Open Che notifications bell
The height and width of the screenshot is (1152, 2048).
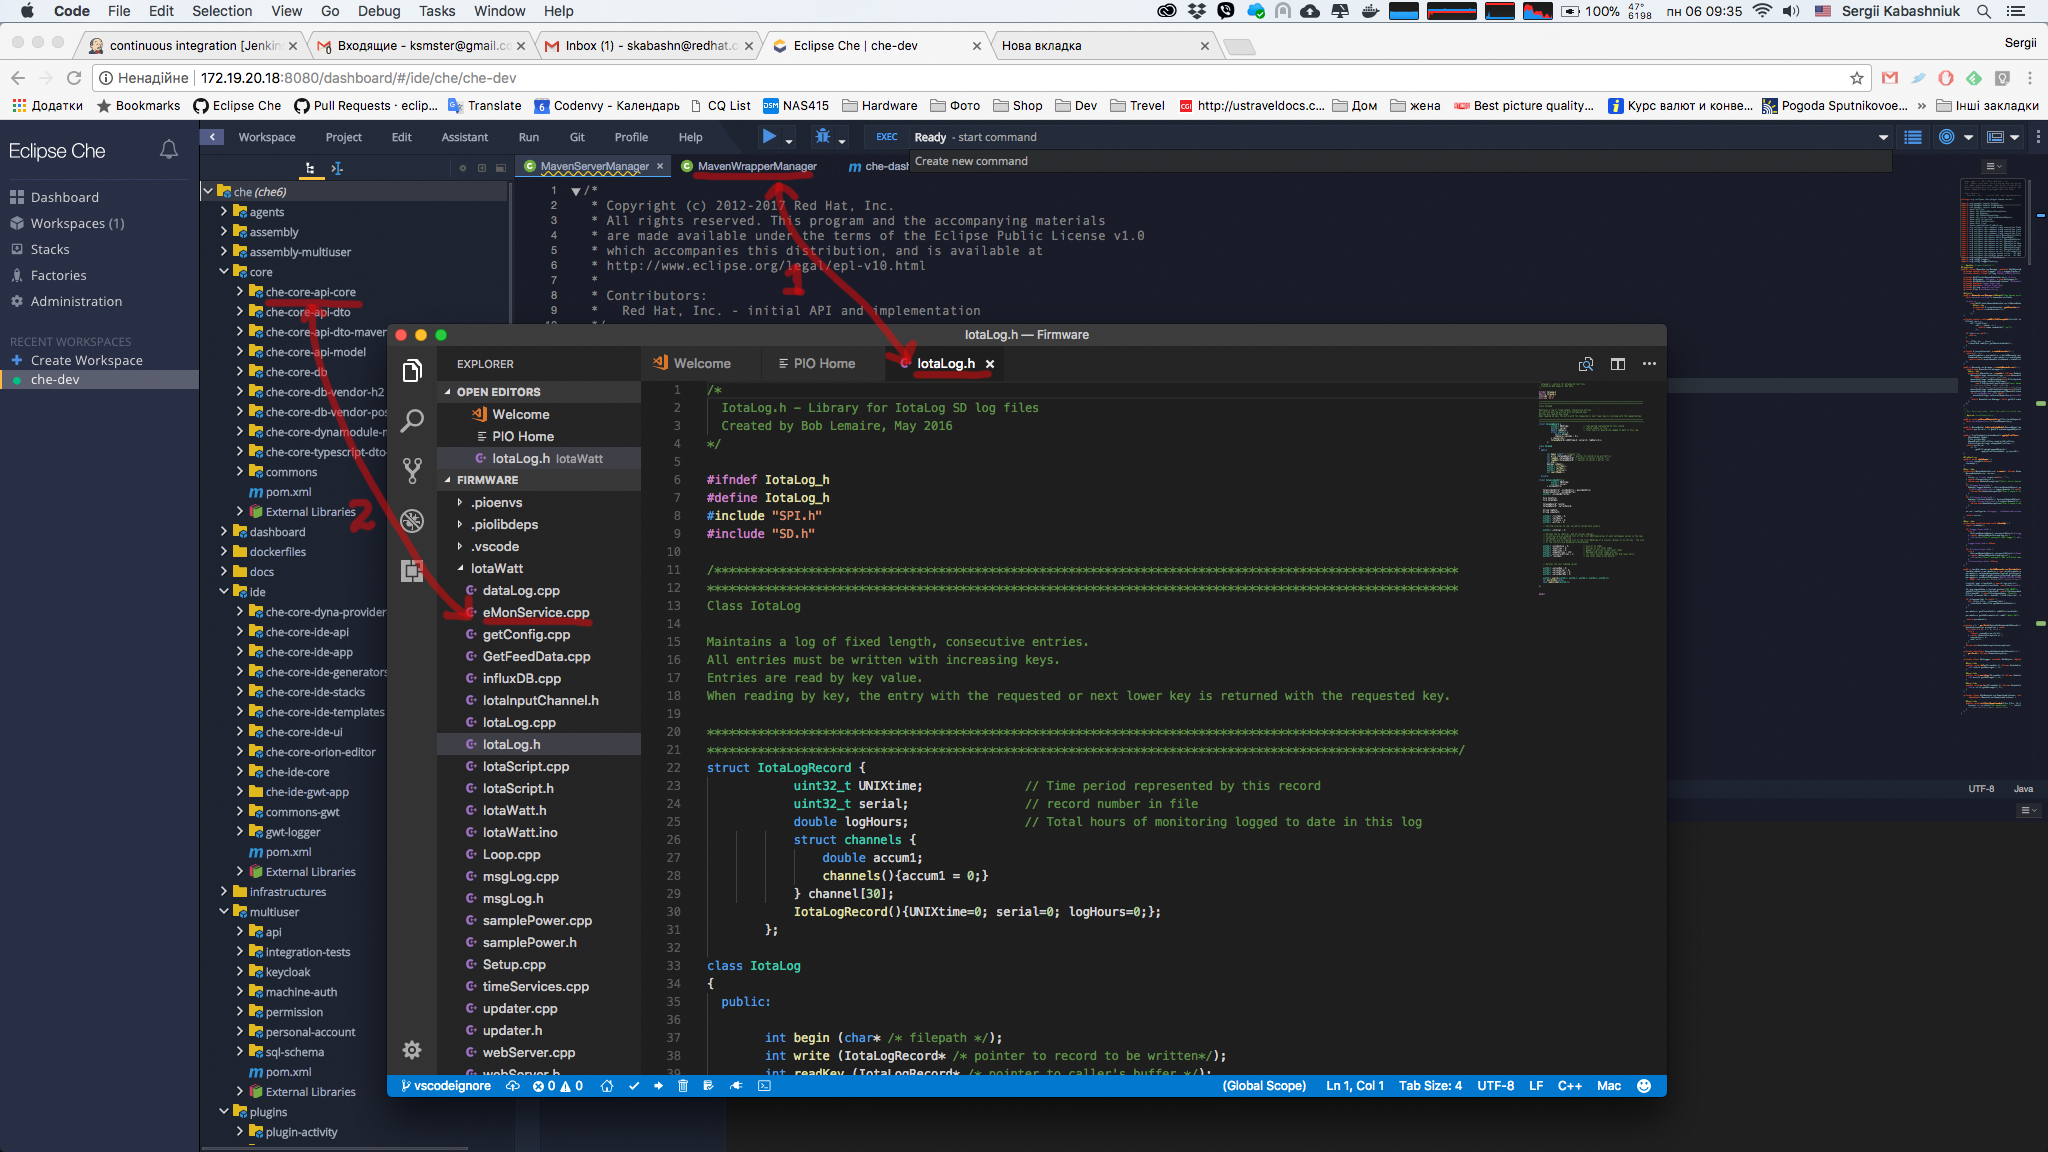click(x=169, y=150)
